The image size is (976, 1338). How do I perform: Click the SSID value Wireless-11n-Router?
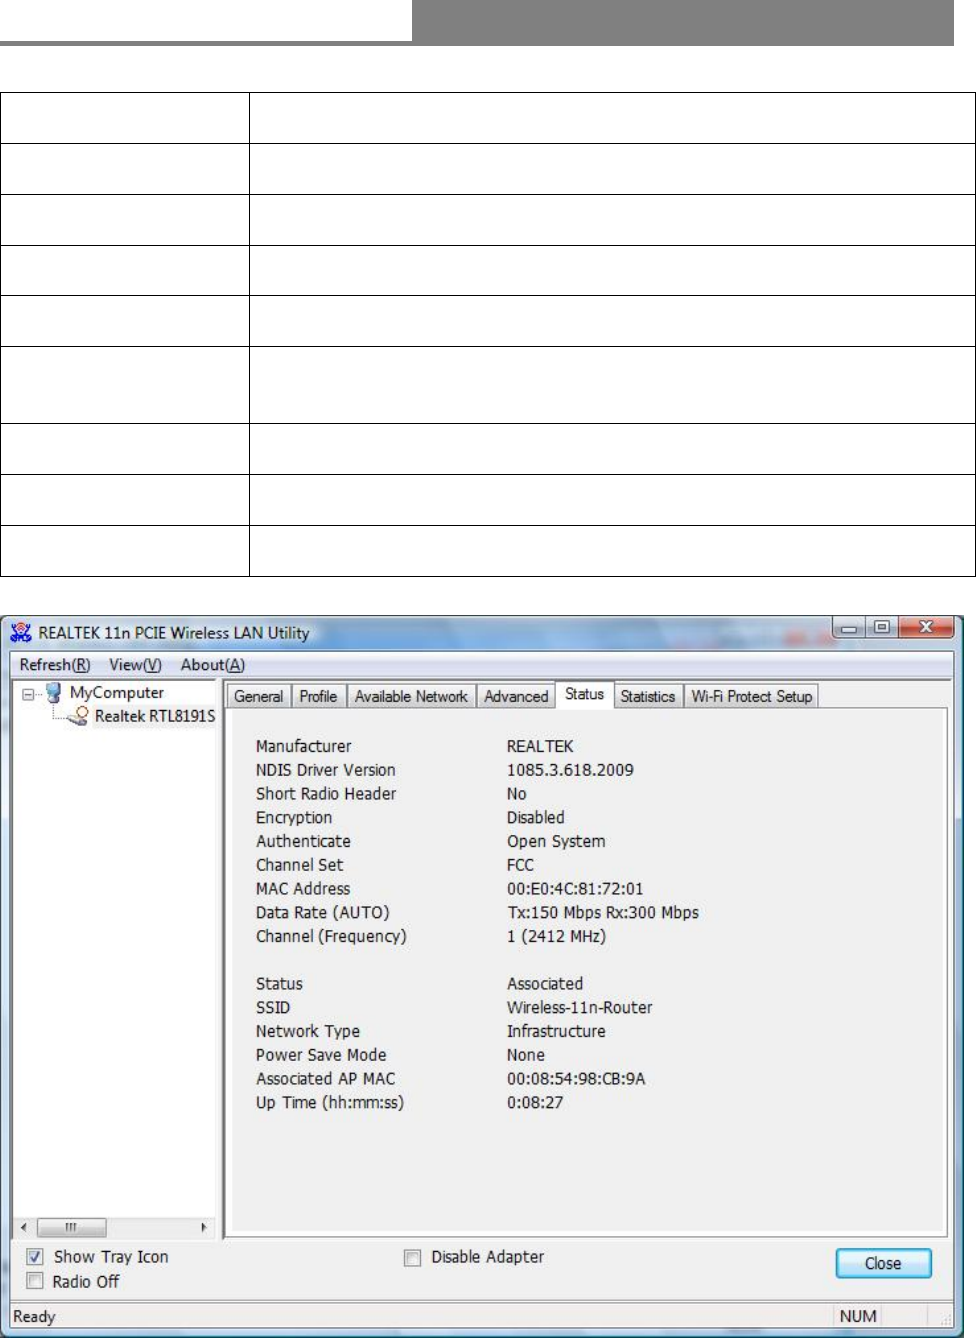coord(579,1008)
